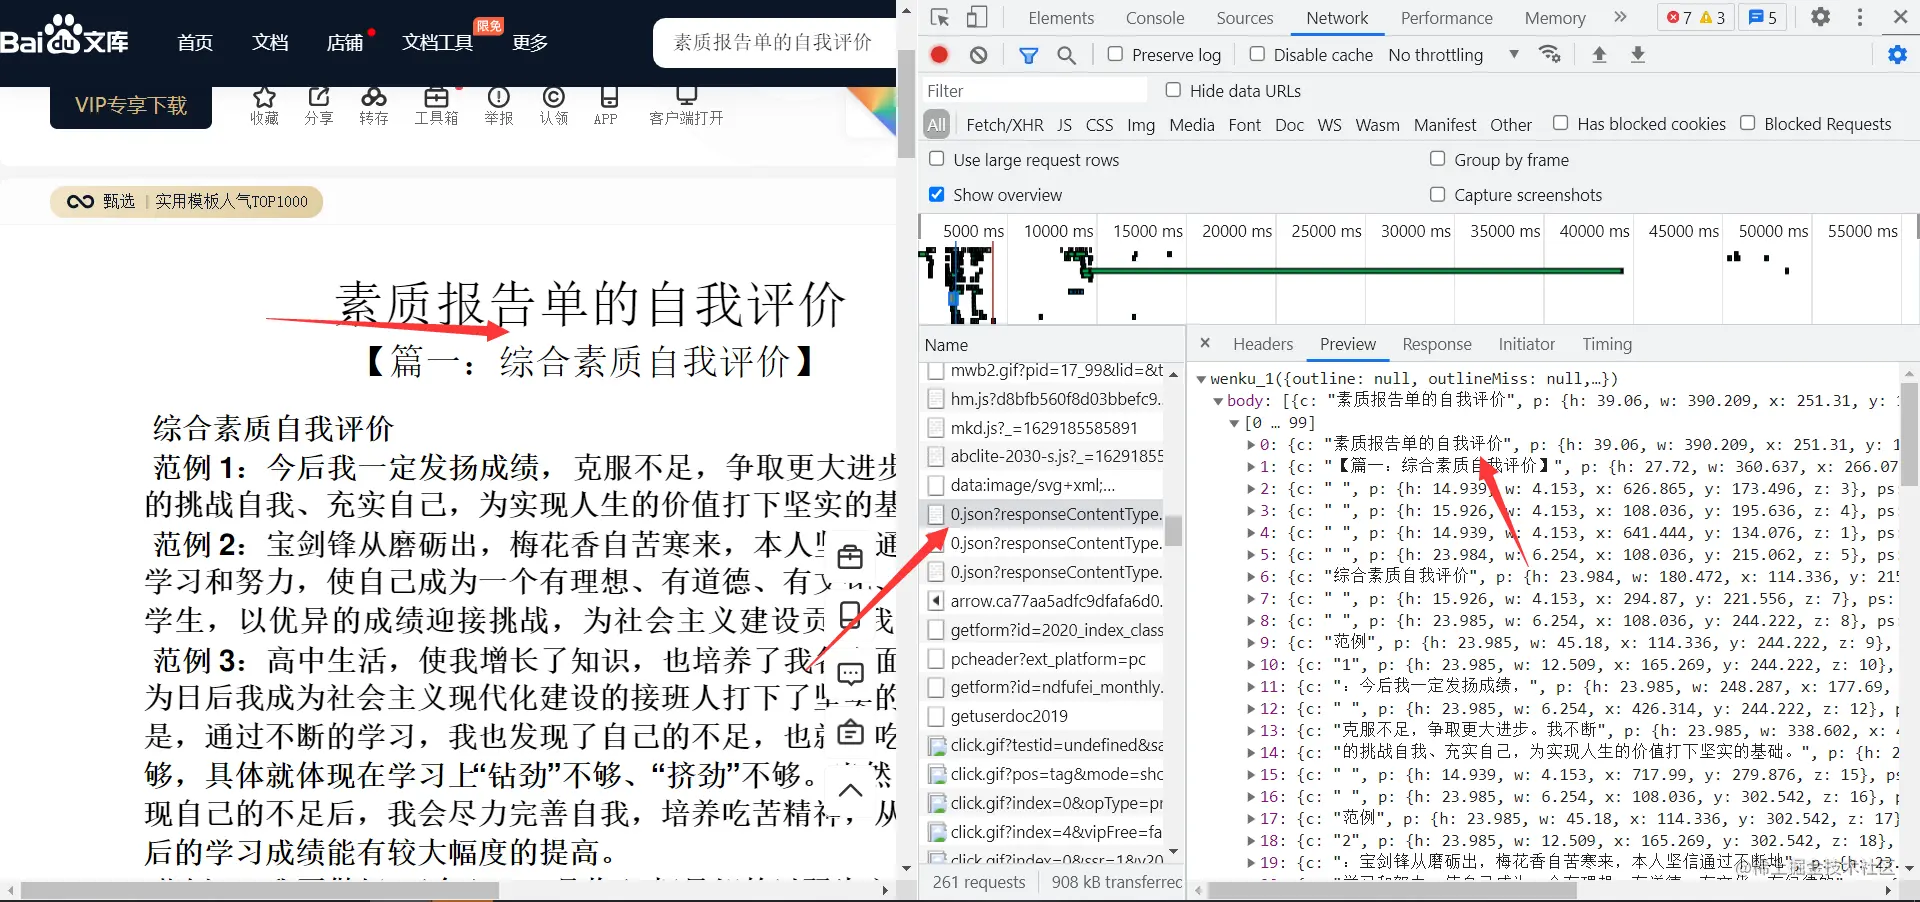
Task: Open the Headers tab of the request
Action: (x=1263, y=344)
